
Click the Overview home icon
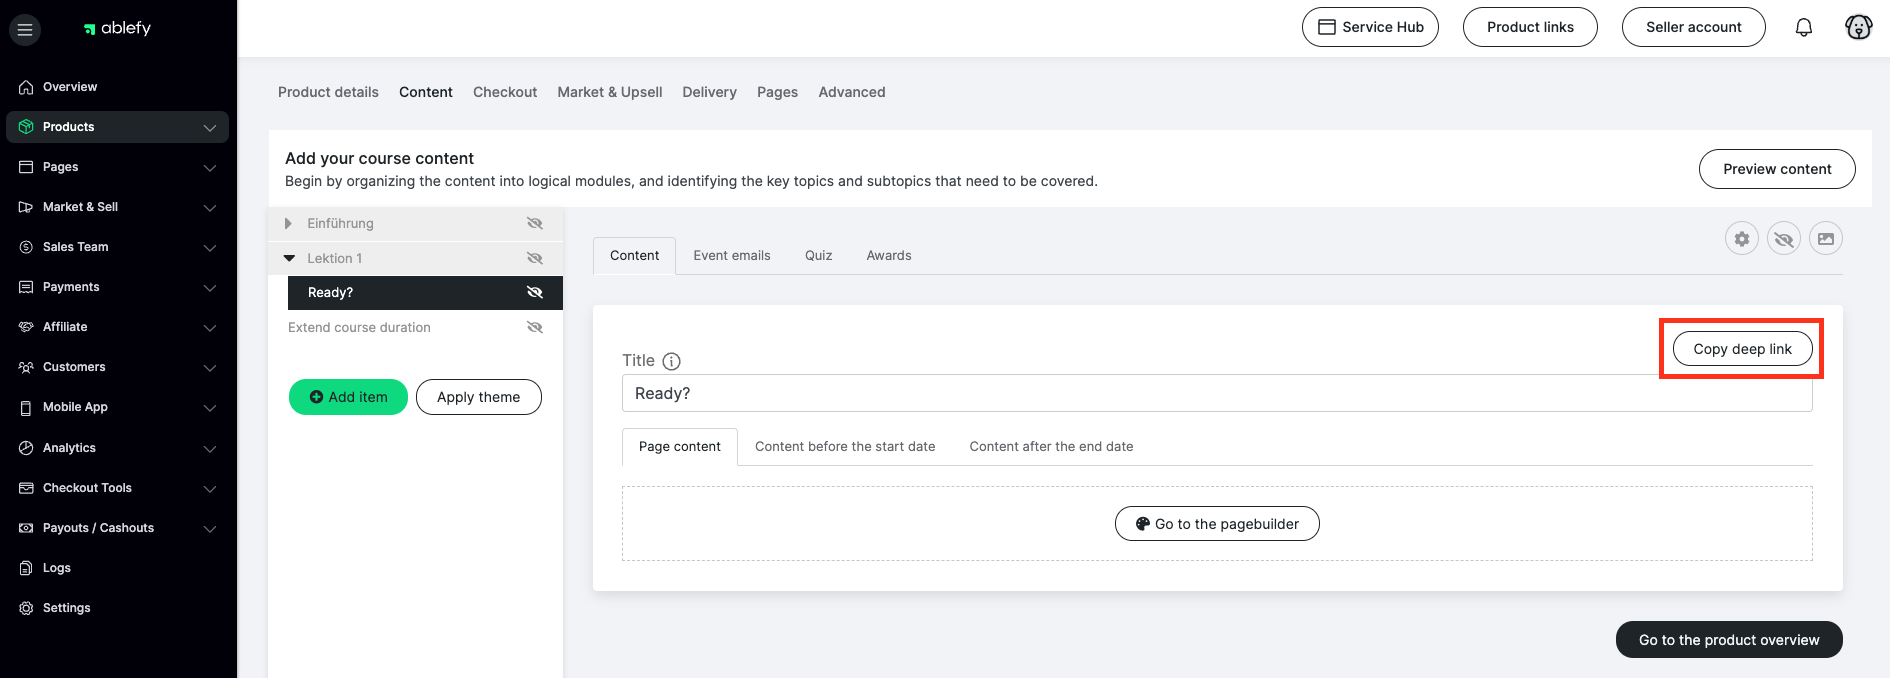pyautogui.click(x=26, y=87)
